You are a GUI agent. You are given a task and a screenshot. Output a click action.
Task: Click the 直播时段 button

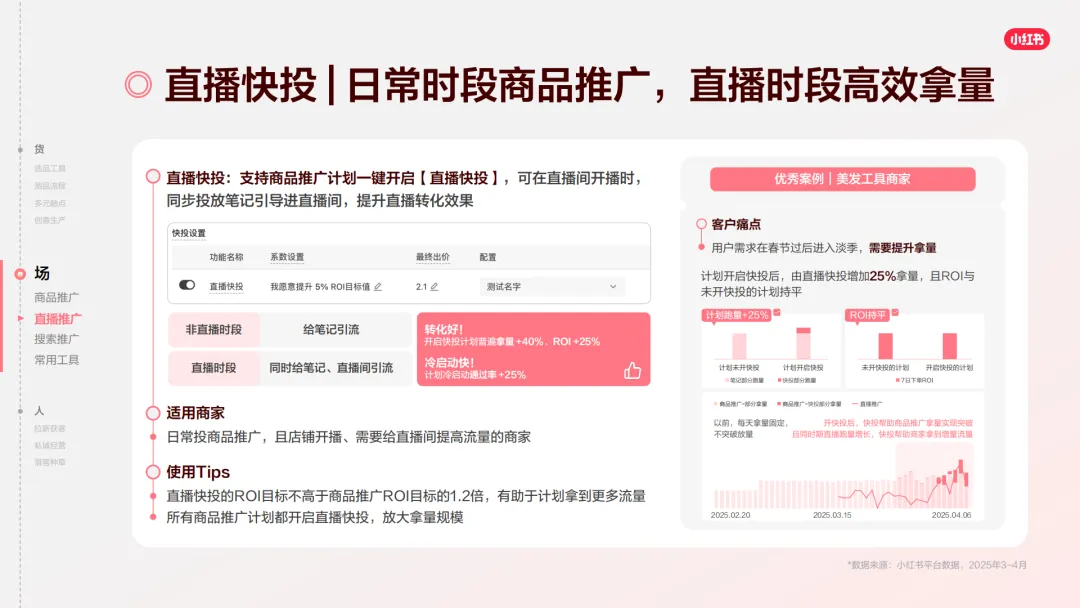(x=216, y=368)
